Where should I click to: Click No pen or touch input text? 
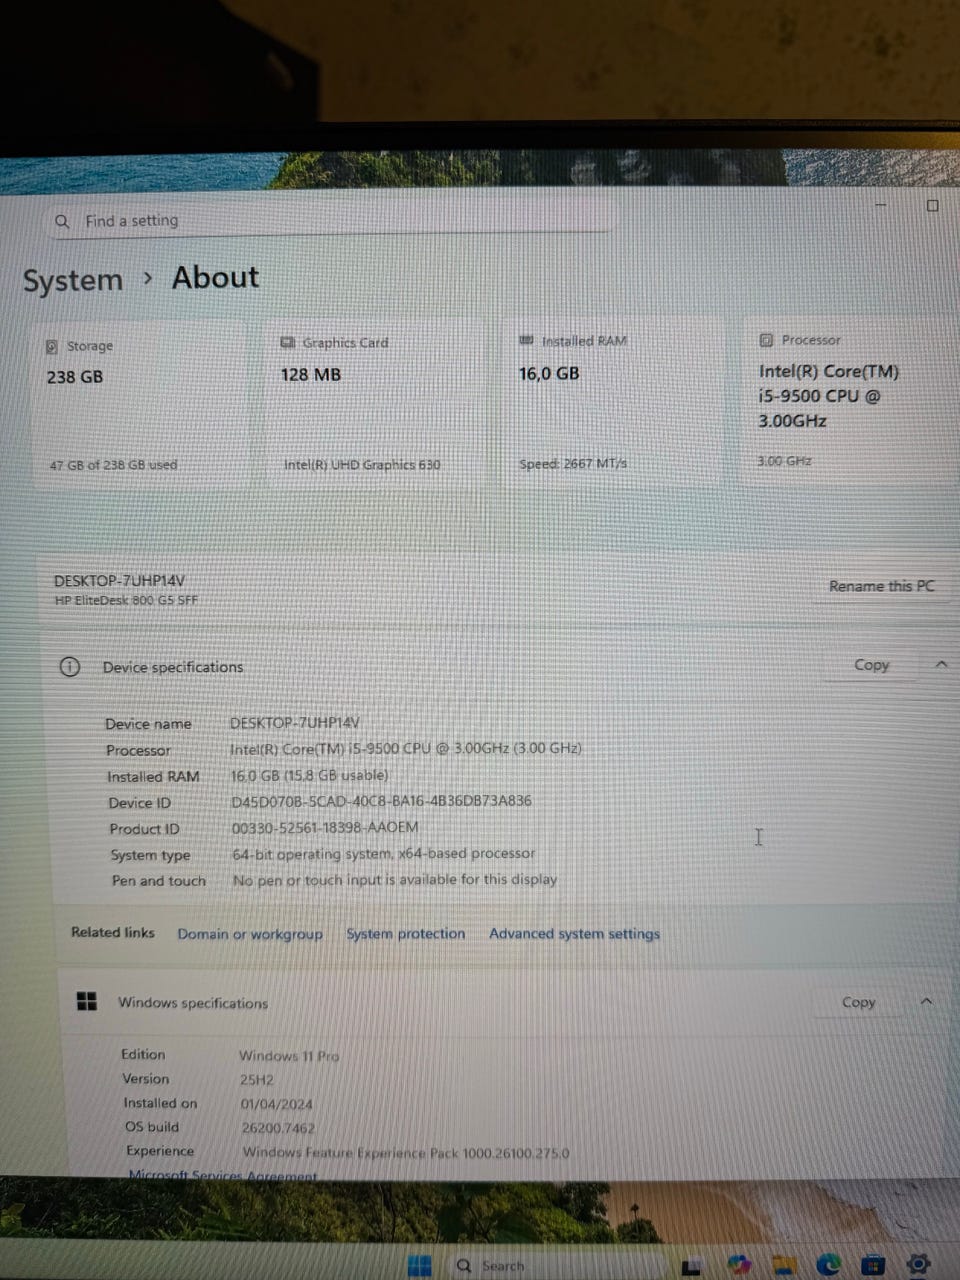[394, 880]
